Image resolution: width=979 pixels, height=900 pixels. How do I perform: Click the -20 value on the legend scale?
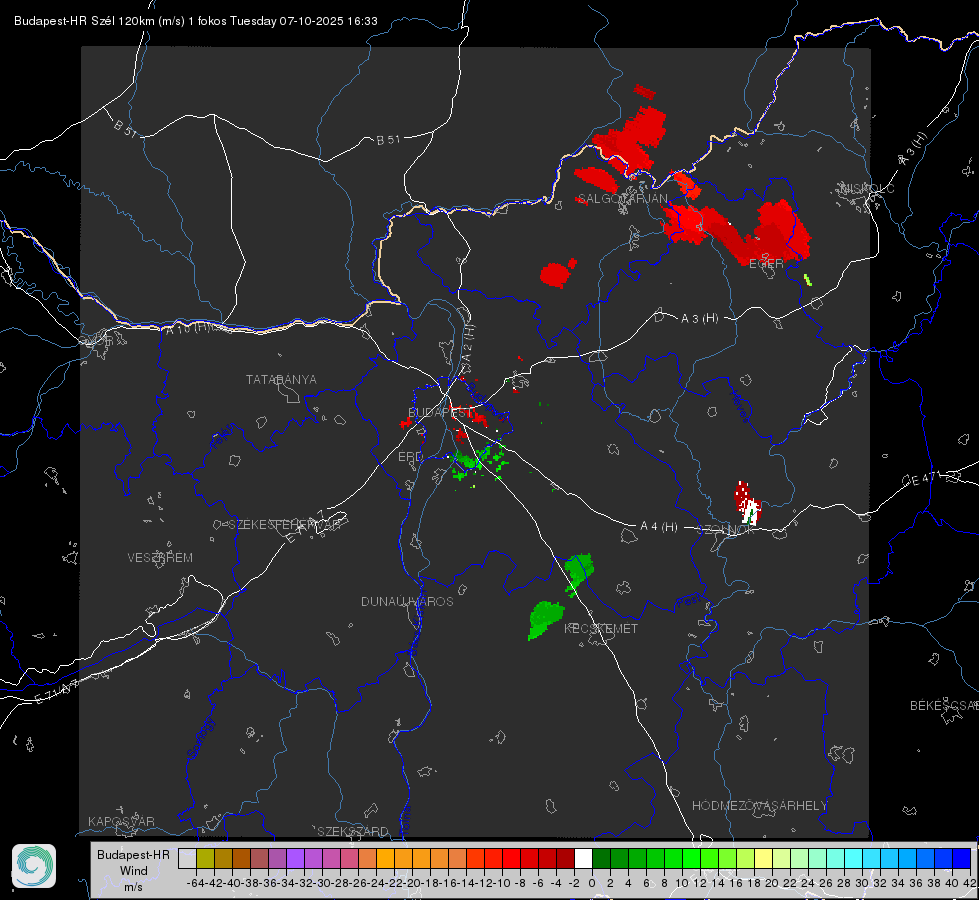412,883
